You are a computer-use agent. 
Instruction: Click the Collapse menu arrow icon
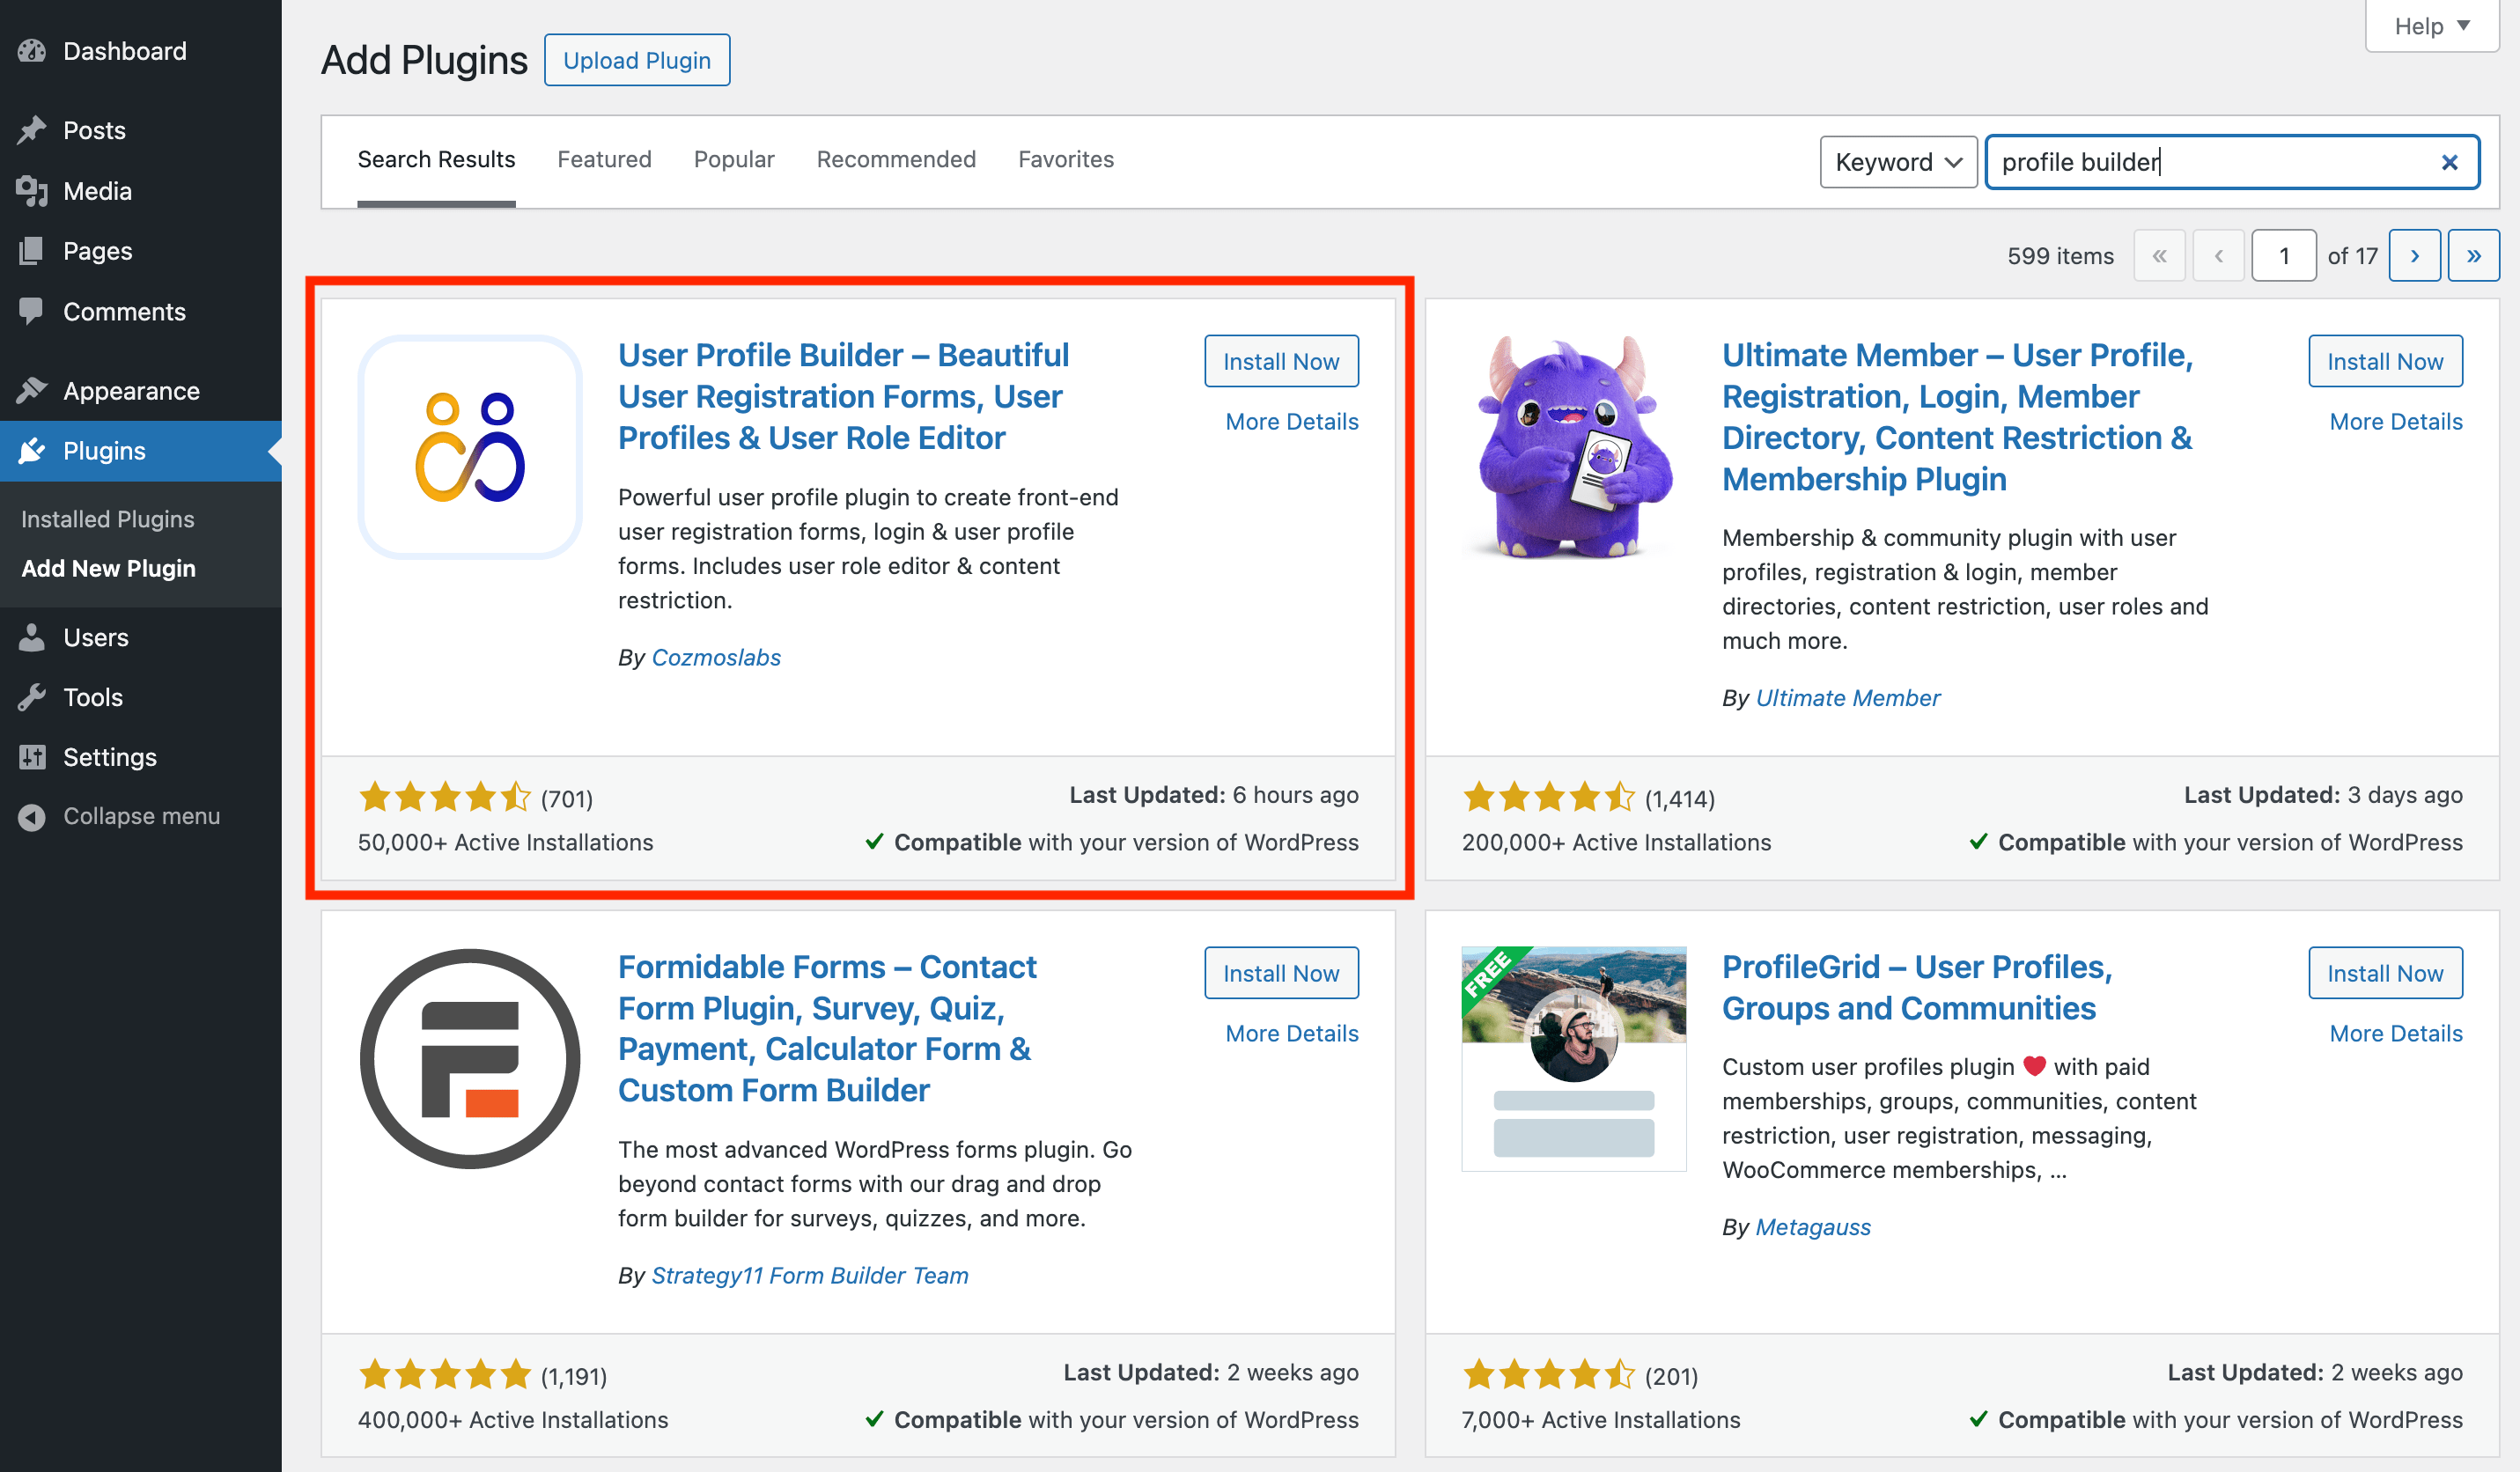[x=32, y=817]
